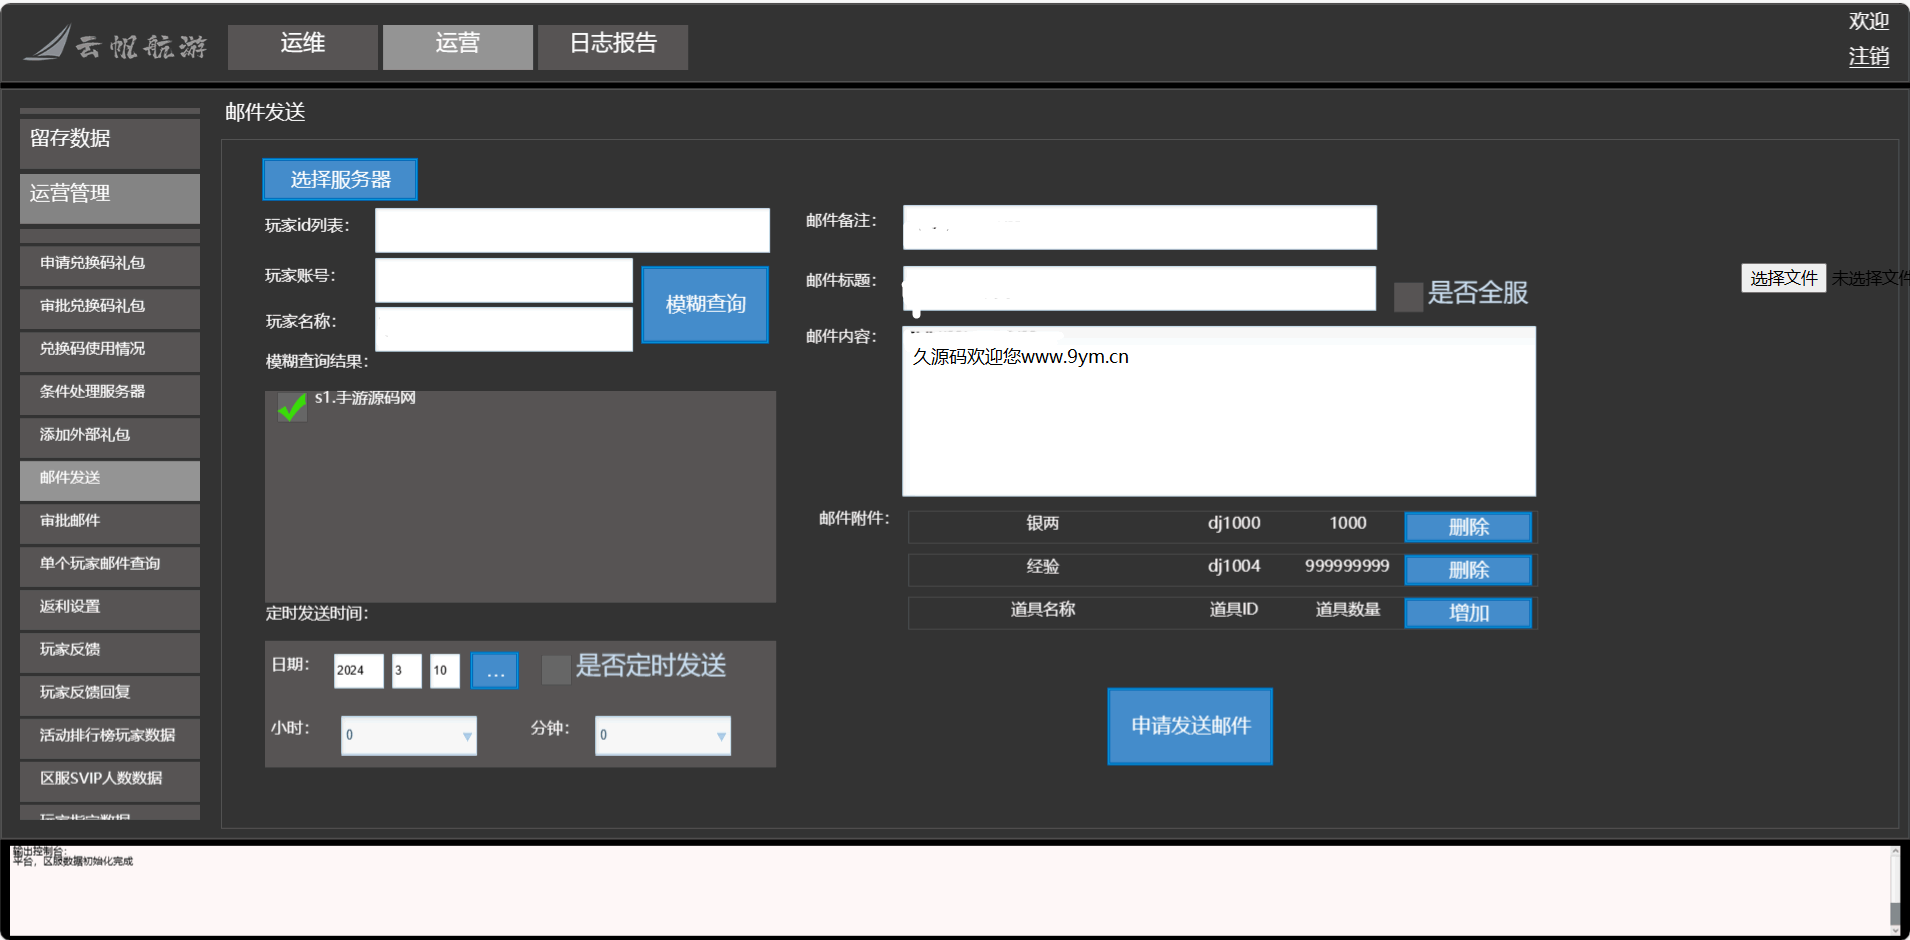Click the 选择服务器 button
Screen dimensions: 1910x940
(340, 179)
